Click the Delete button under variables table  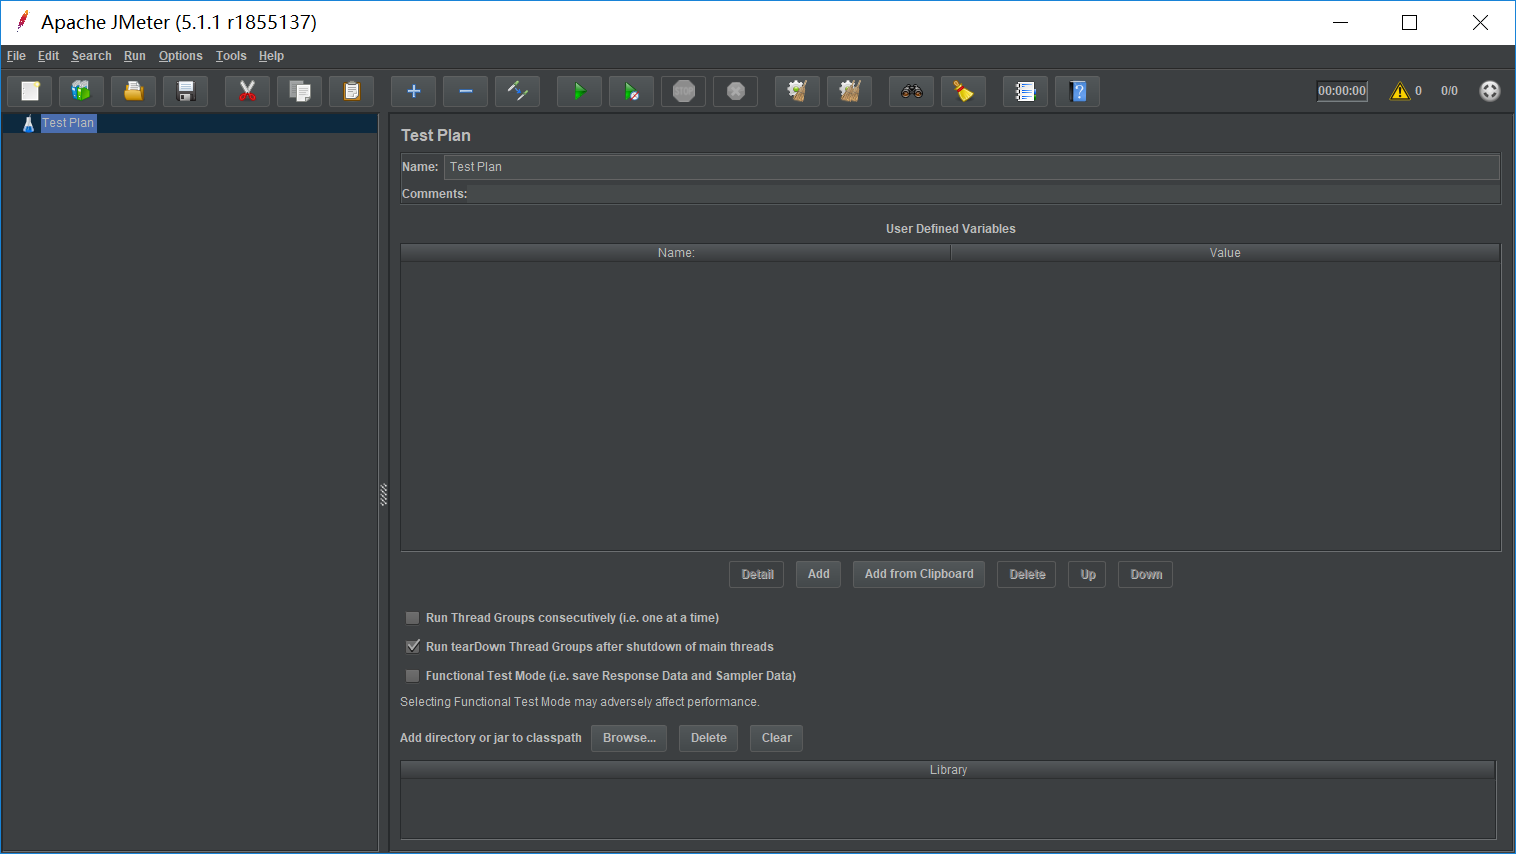click(1027, 574)
